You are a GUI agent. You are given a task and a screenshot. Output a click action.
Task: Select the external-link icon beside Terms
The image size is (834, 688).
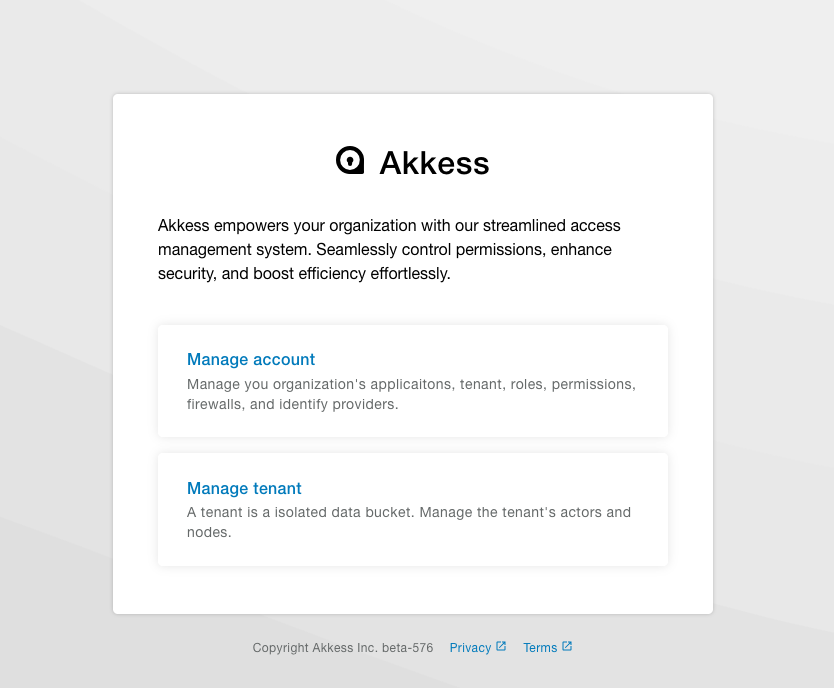coord(568,646)
